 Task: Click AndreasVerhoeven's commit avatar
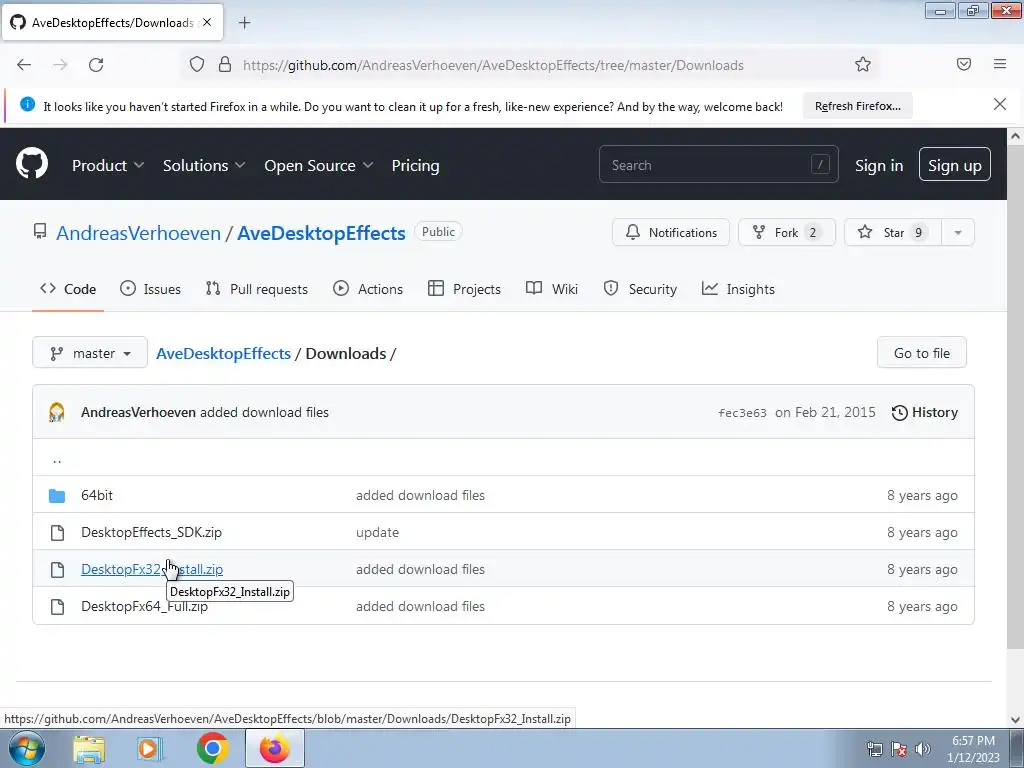(x=57, y=412)
